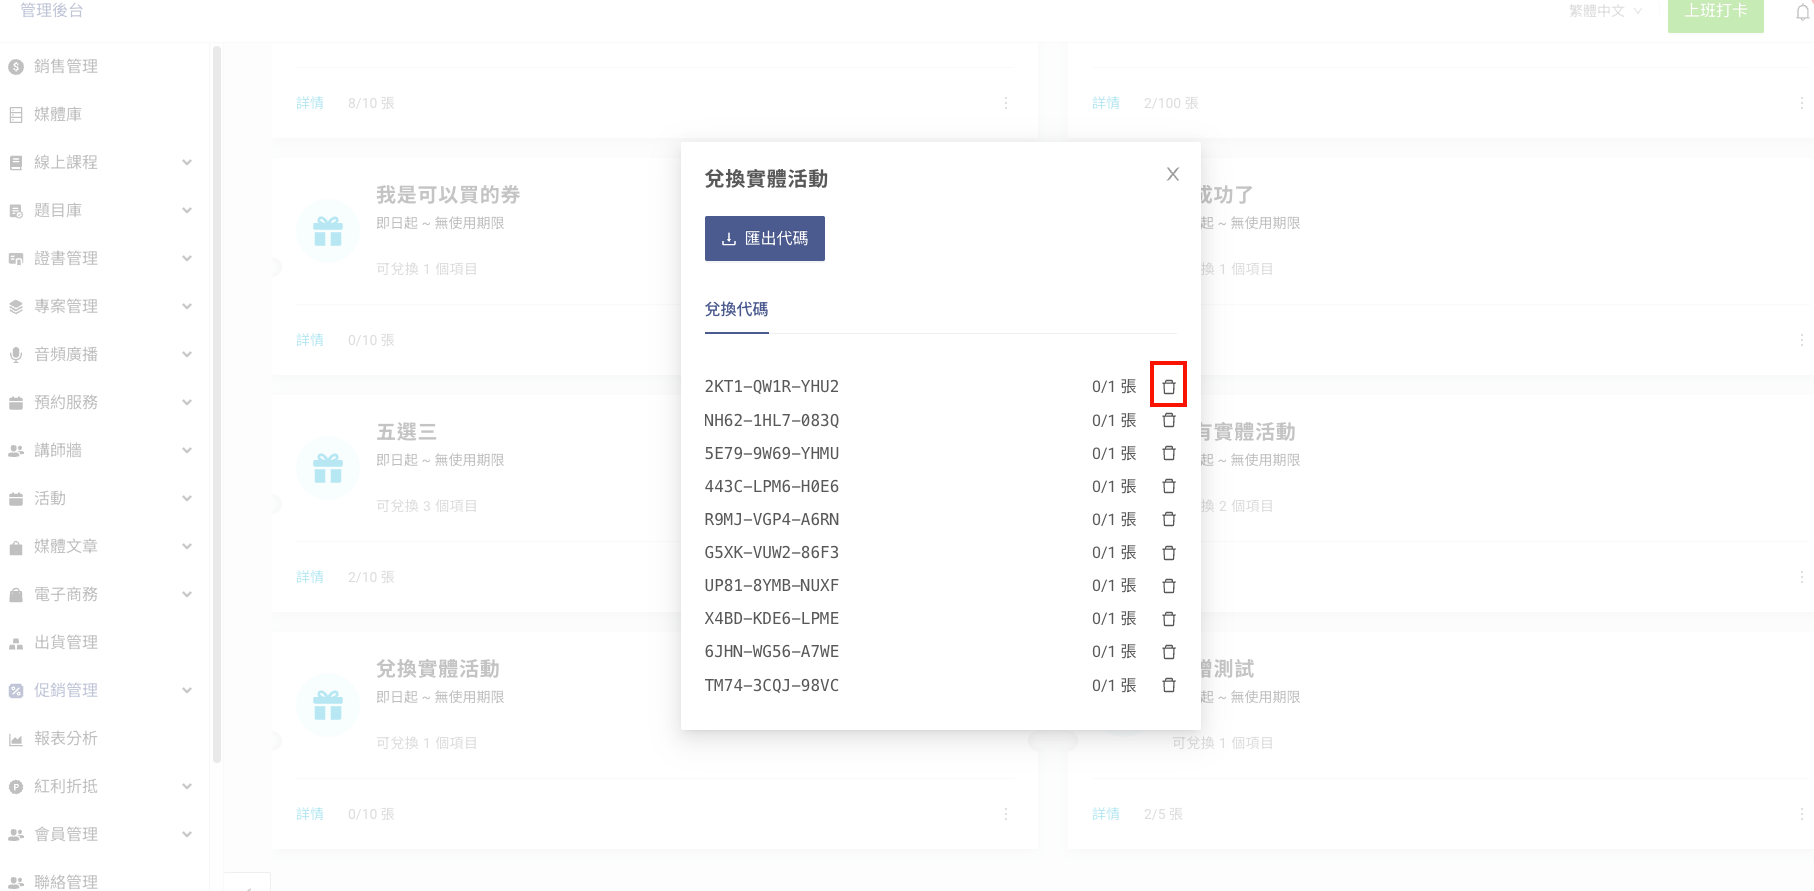
Task: Click the gift icon of 我是可以買的券
Action: pos(328,231)
